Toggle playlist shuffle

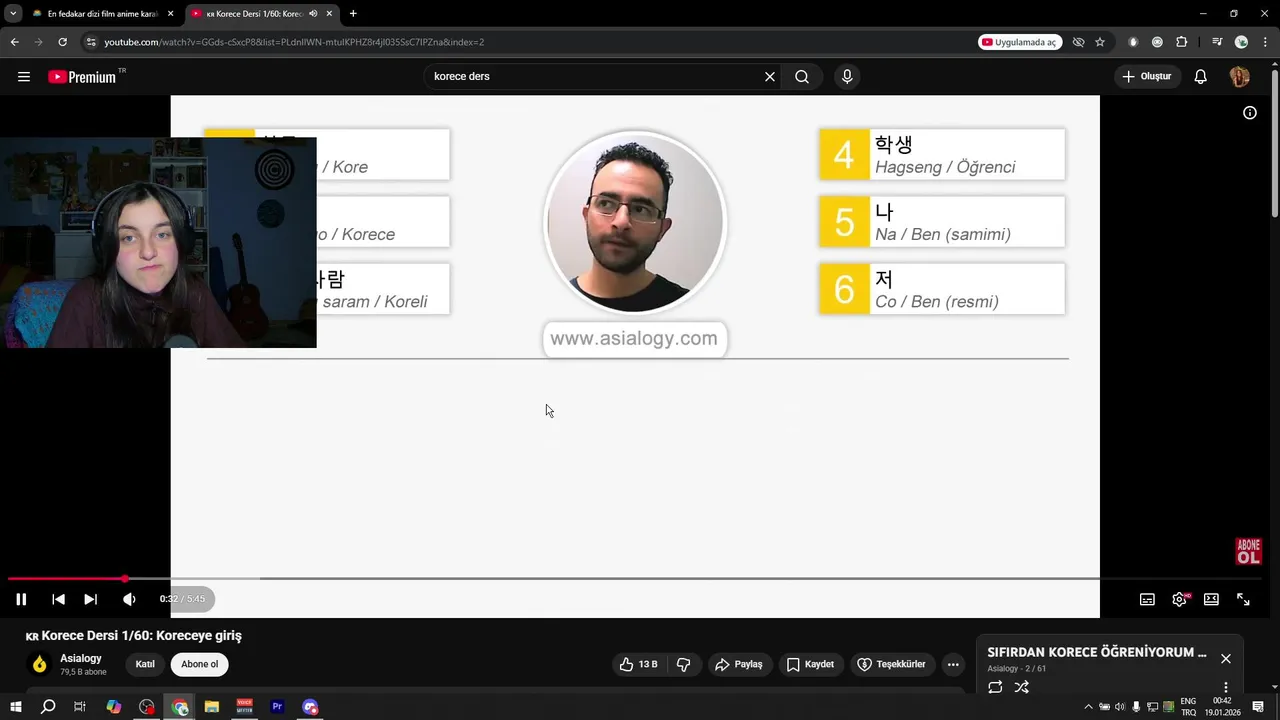coord(1021,687)
